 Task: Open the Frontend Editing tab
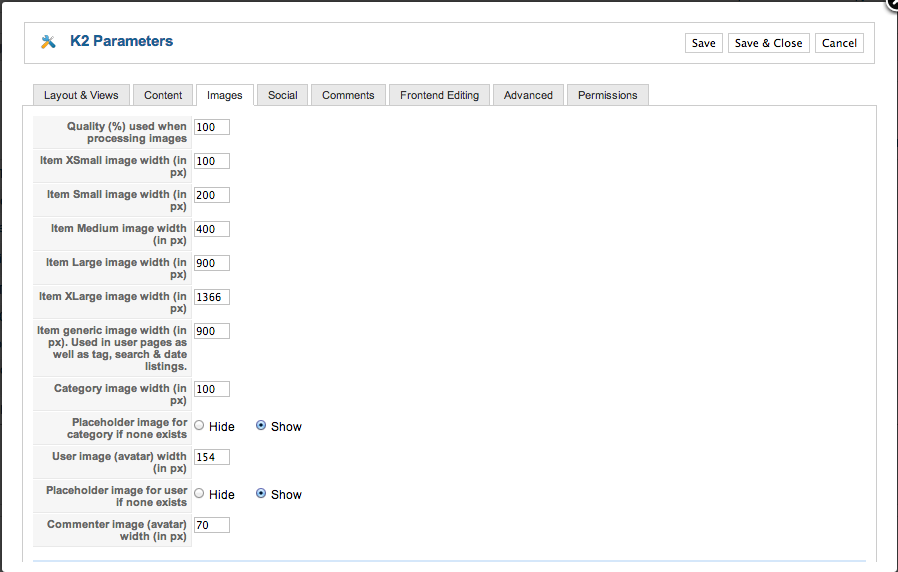pyautogui.click(x=439, y=95)
